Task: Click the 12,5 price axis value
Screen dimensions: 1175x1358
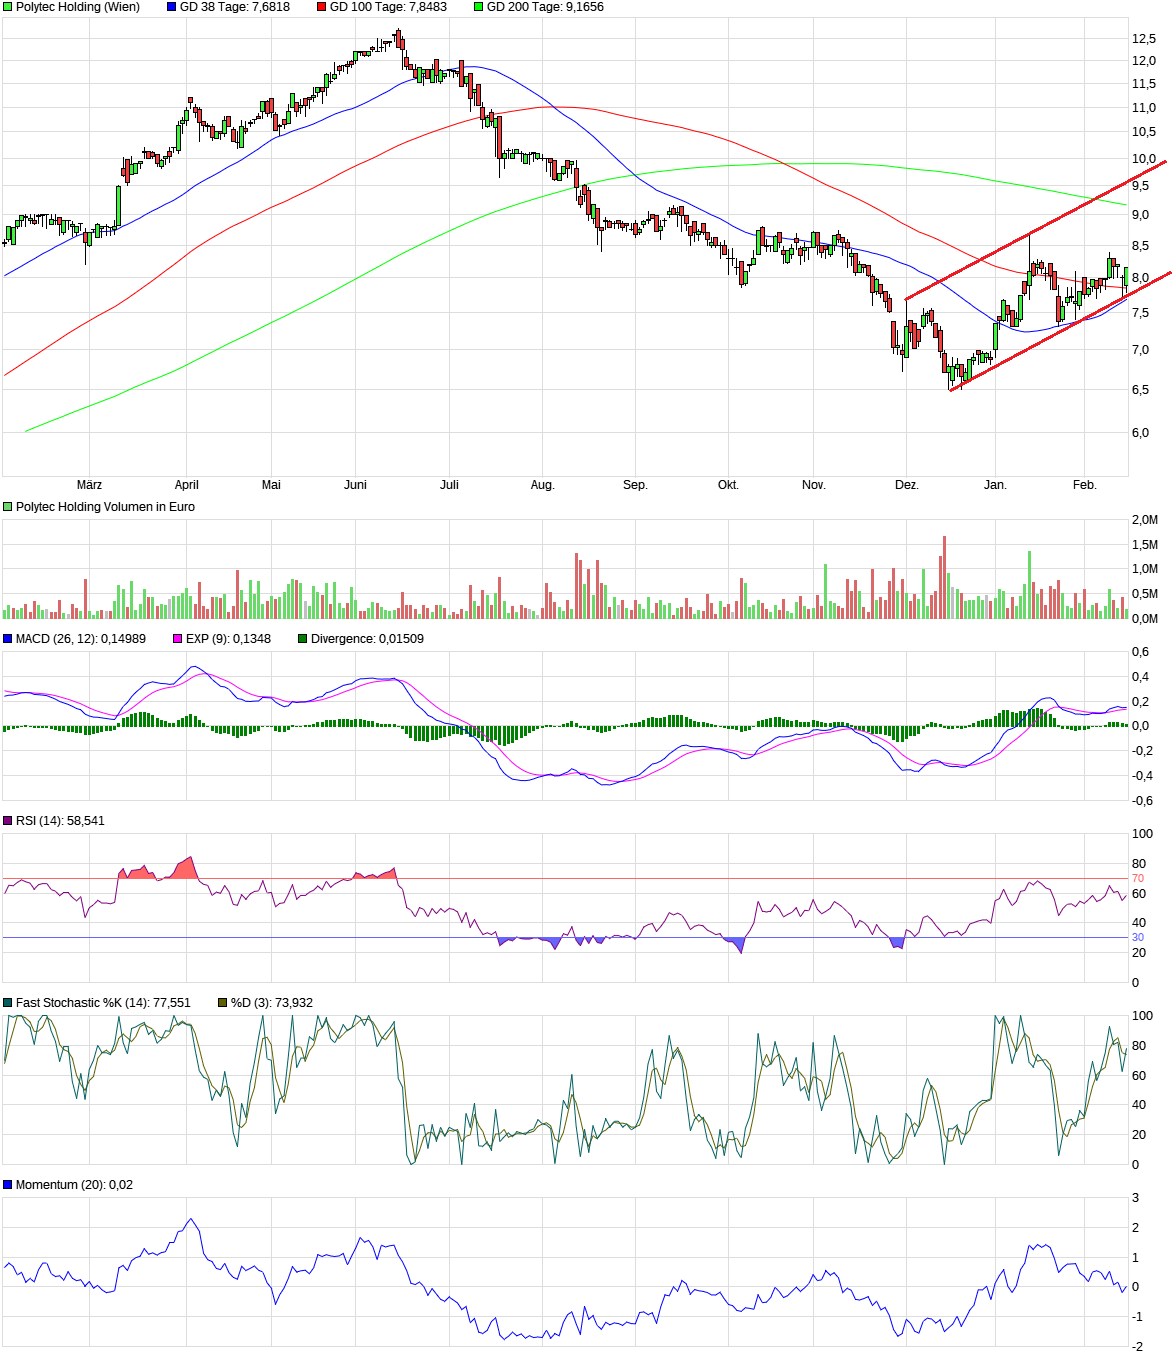Action: [1144, 39]
